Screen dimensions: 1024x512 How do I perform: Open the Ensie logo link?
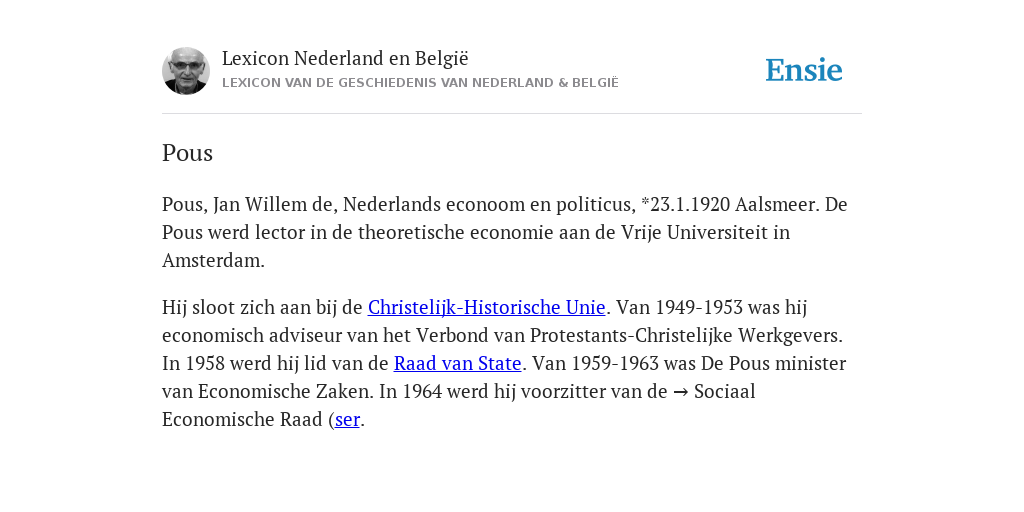pyautogui.click(x=804, y=70)
